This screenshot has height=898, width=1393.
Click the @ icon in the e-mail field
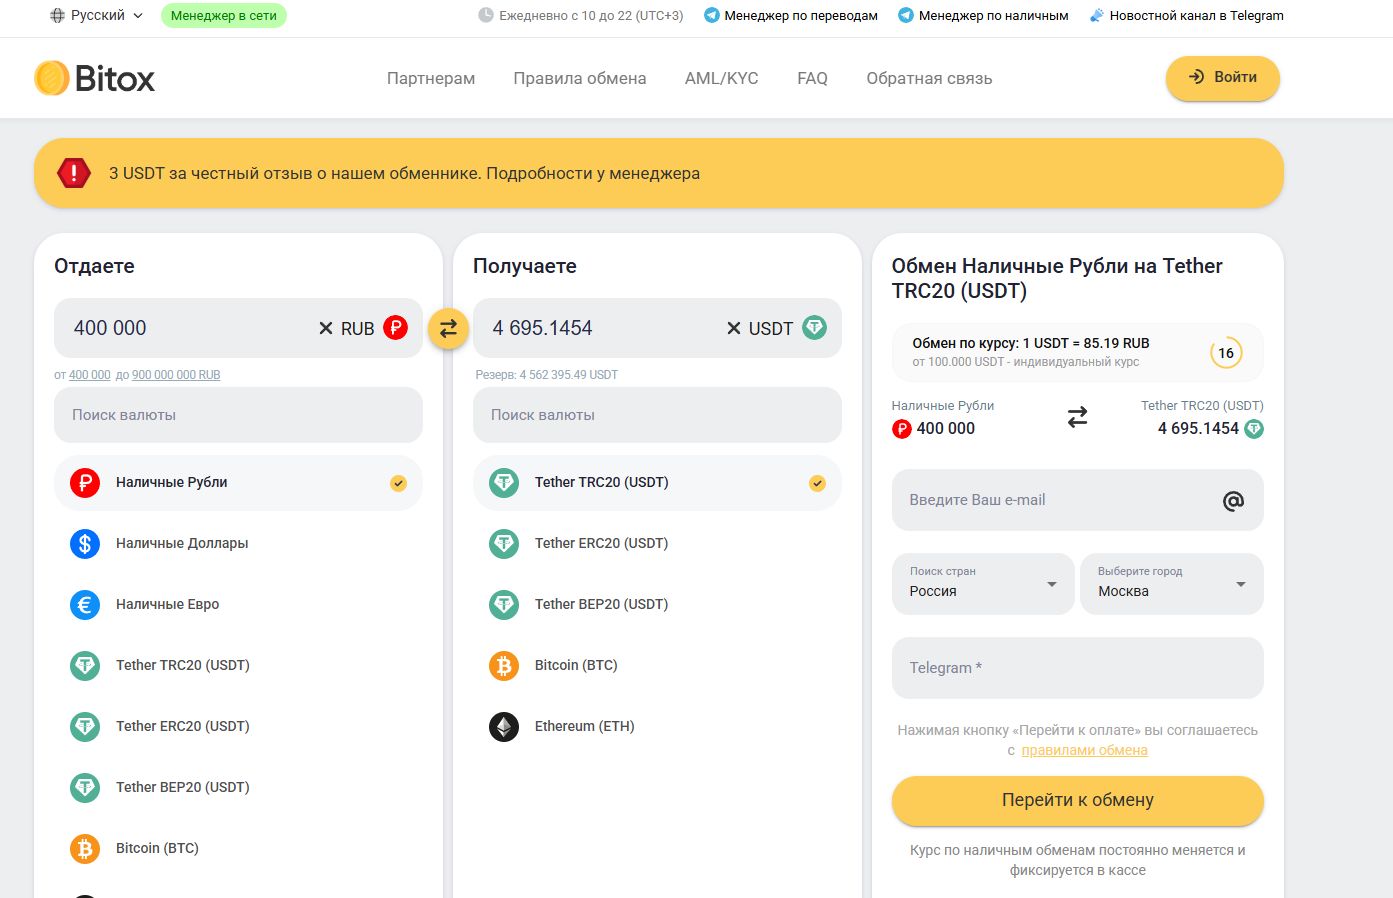coord(1234,500)
